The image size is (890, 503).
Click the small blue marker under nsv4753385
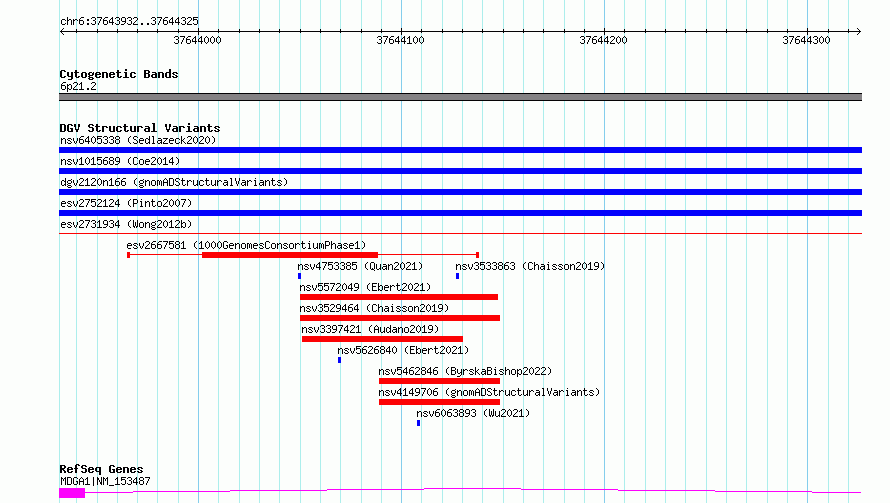[300, 276]
